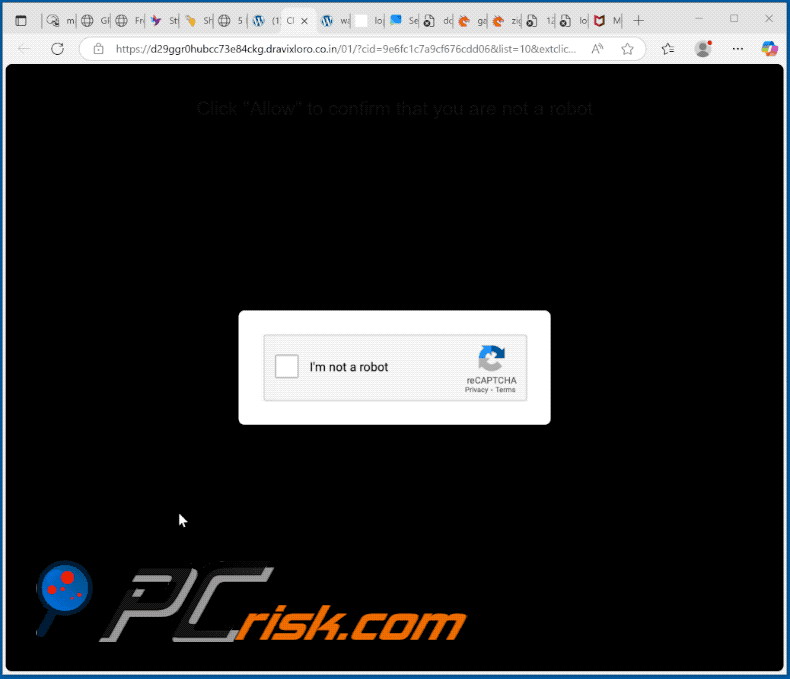
Task: Open a new browser tab
Action: tap(638, 21)
